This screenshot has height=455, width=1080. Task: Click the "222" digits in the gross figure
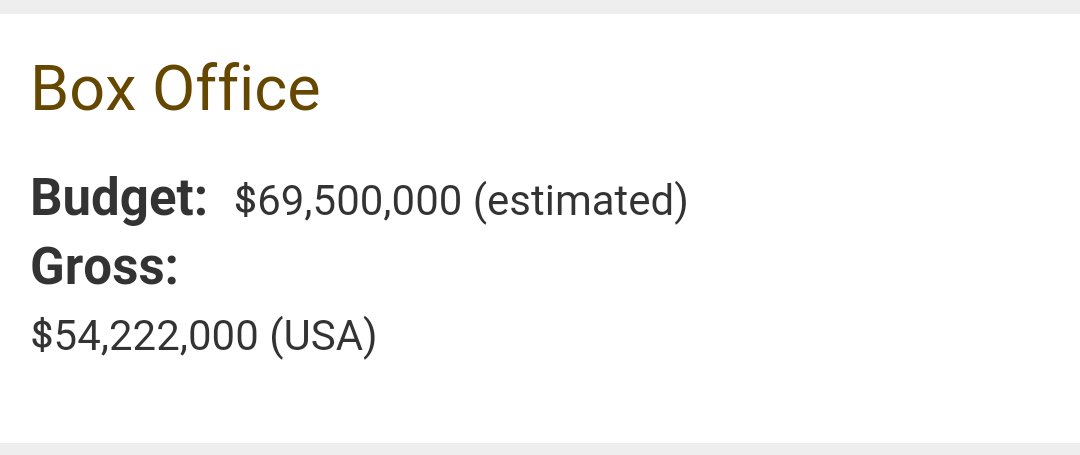click(143, 335)
